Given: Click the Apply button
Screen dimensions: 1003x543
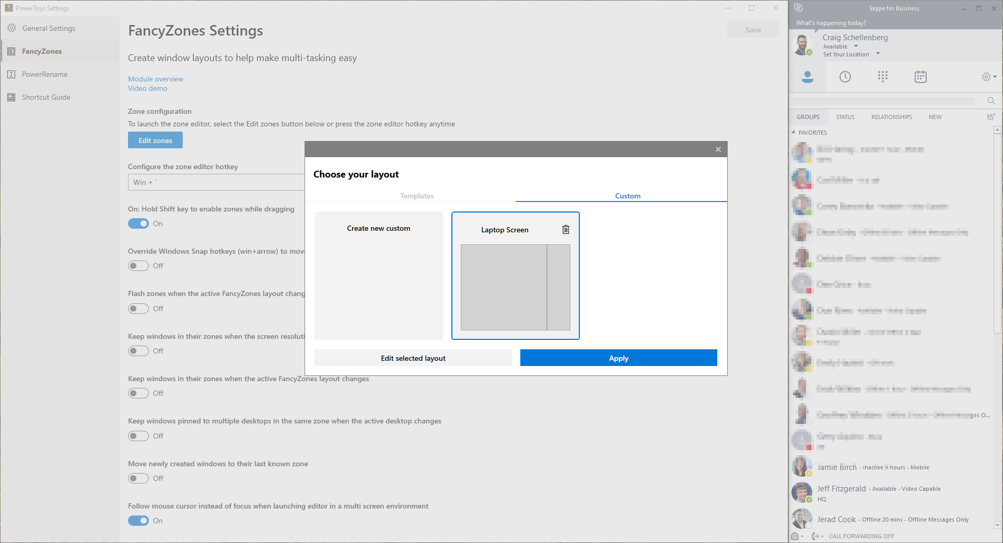Looking at the screenshot, I should 618,358.
